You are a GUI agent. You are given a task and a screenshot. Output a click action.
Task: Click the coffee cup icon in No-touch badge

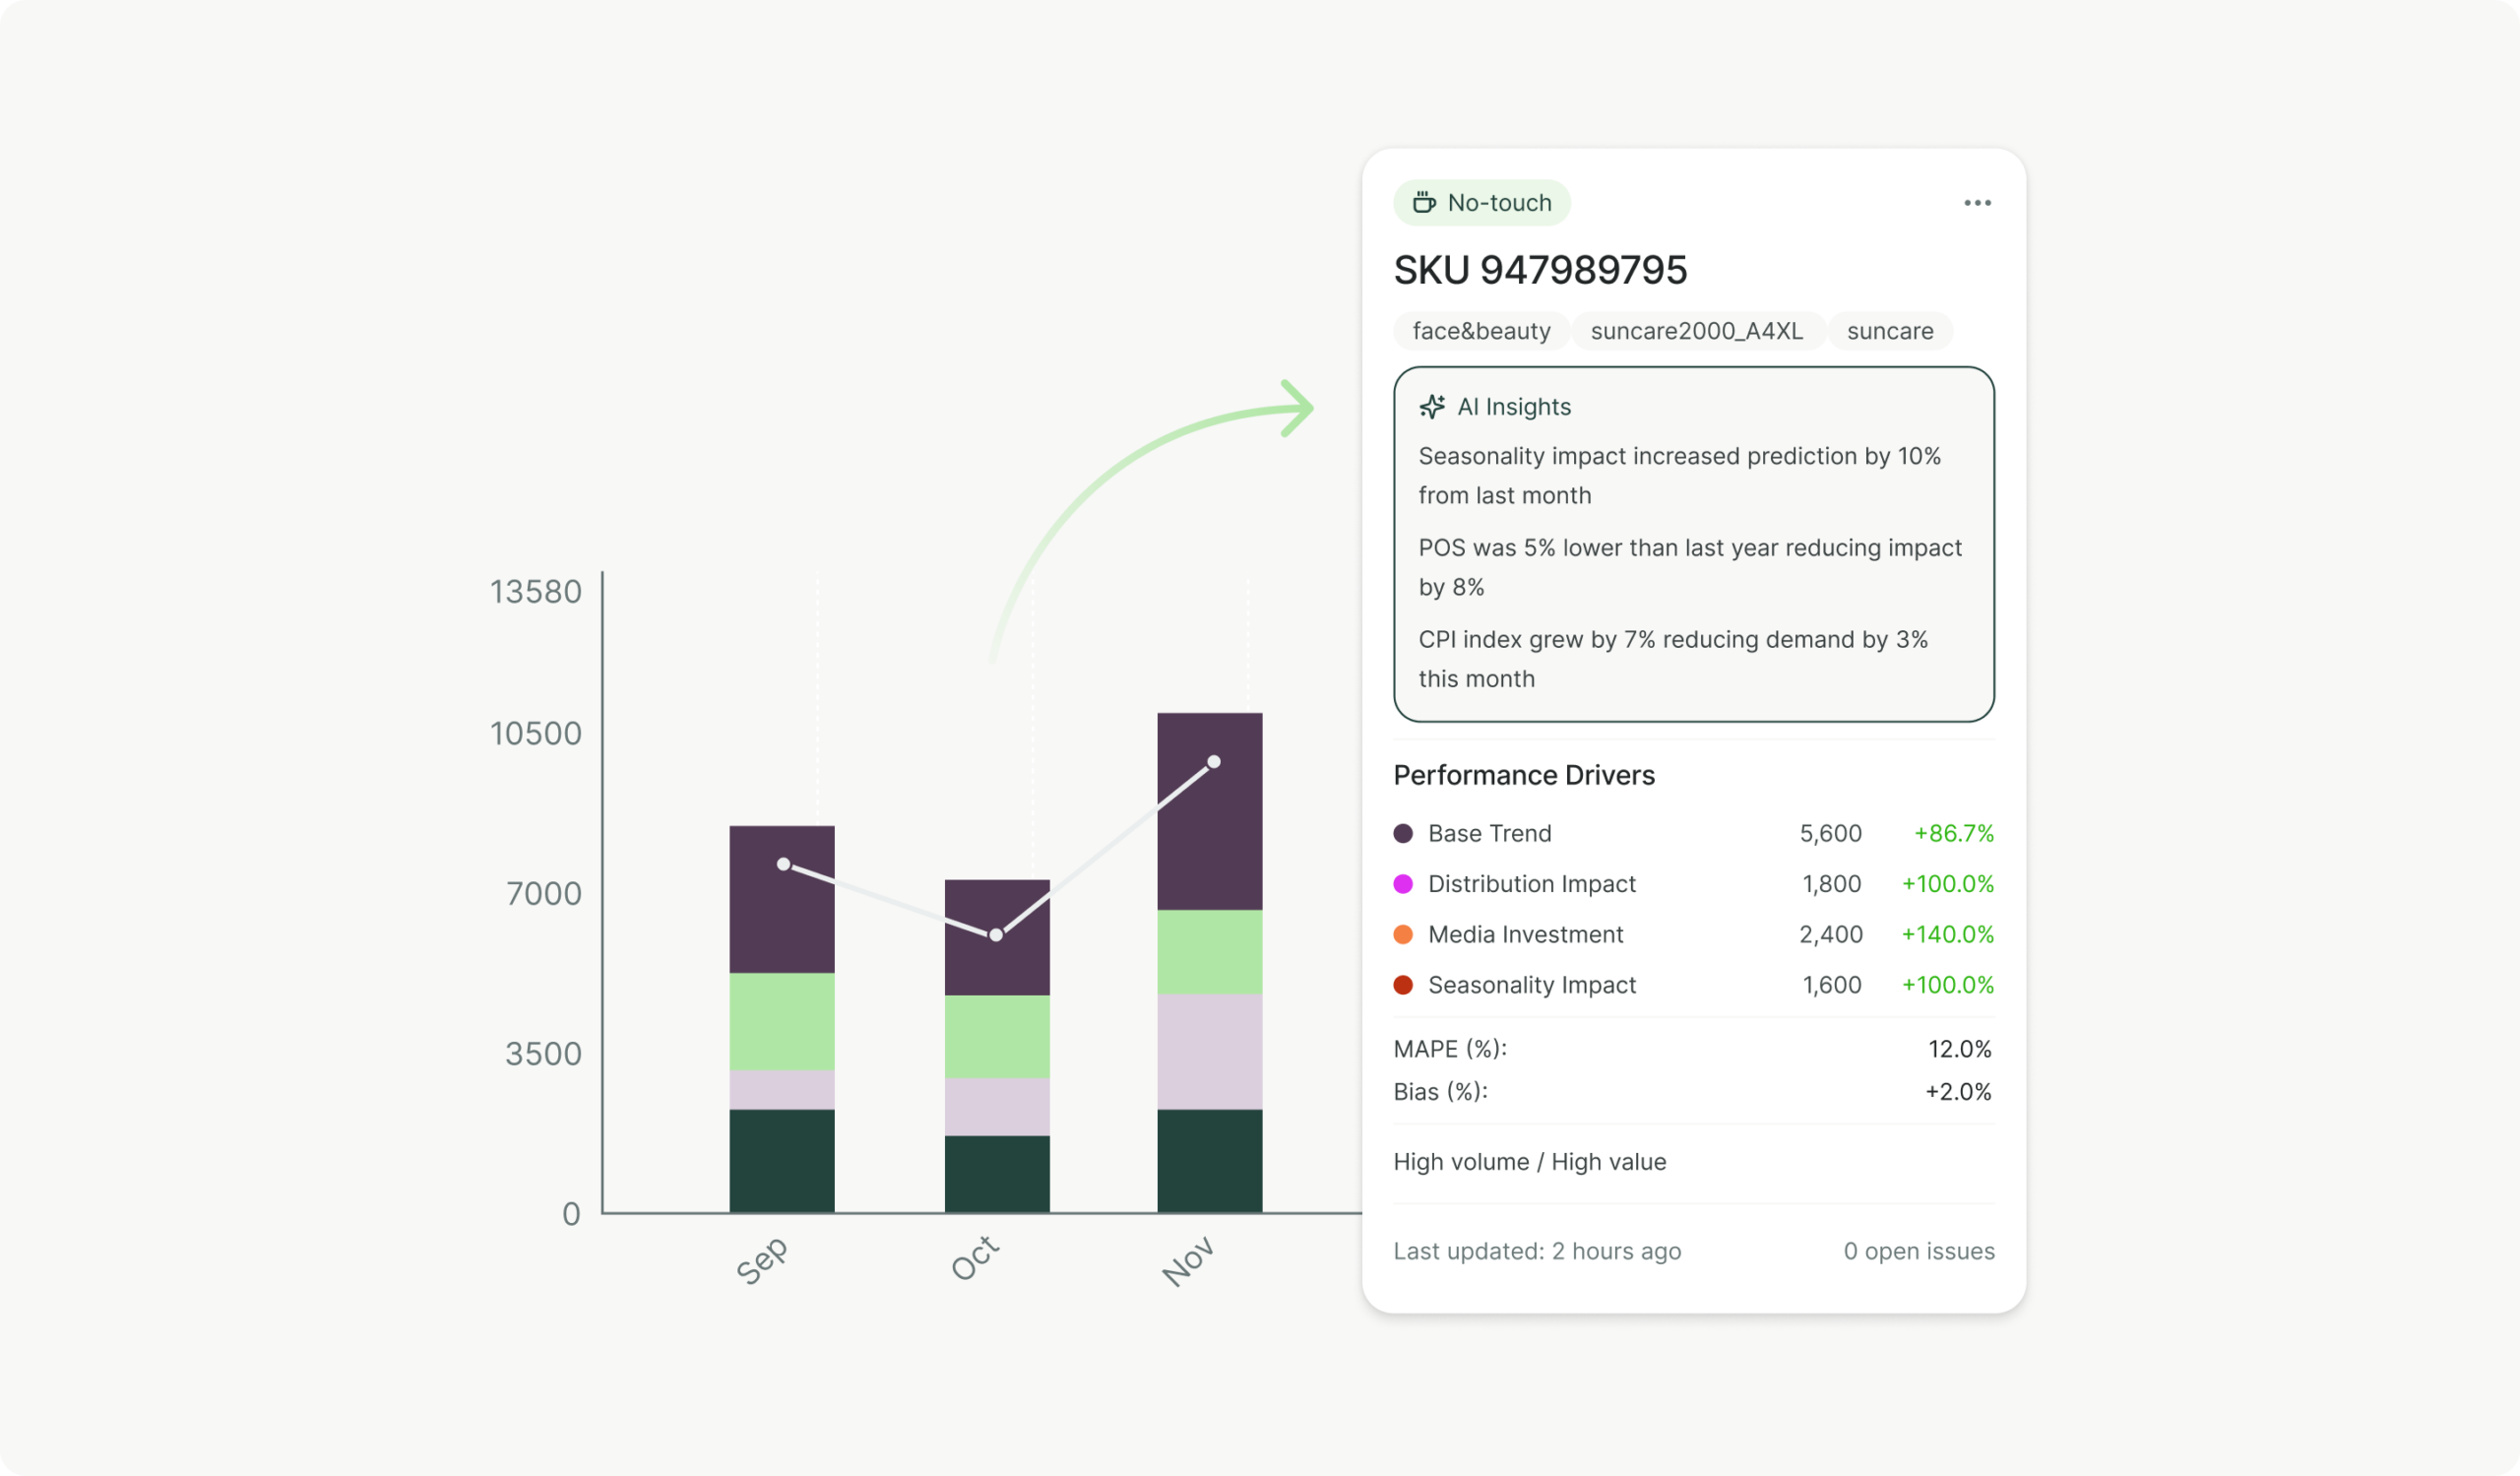(1423, 203)
